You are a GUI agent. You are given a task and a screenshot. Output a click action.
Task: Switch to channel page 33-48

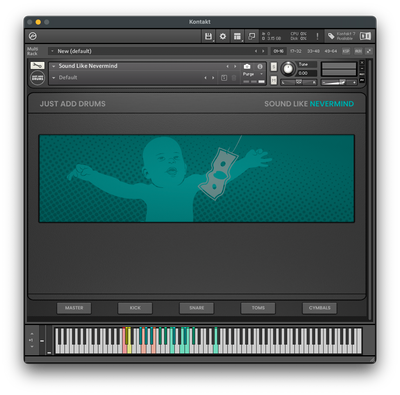tap(313, 51)
